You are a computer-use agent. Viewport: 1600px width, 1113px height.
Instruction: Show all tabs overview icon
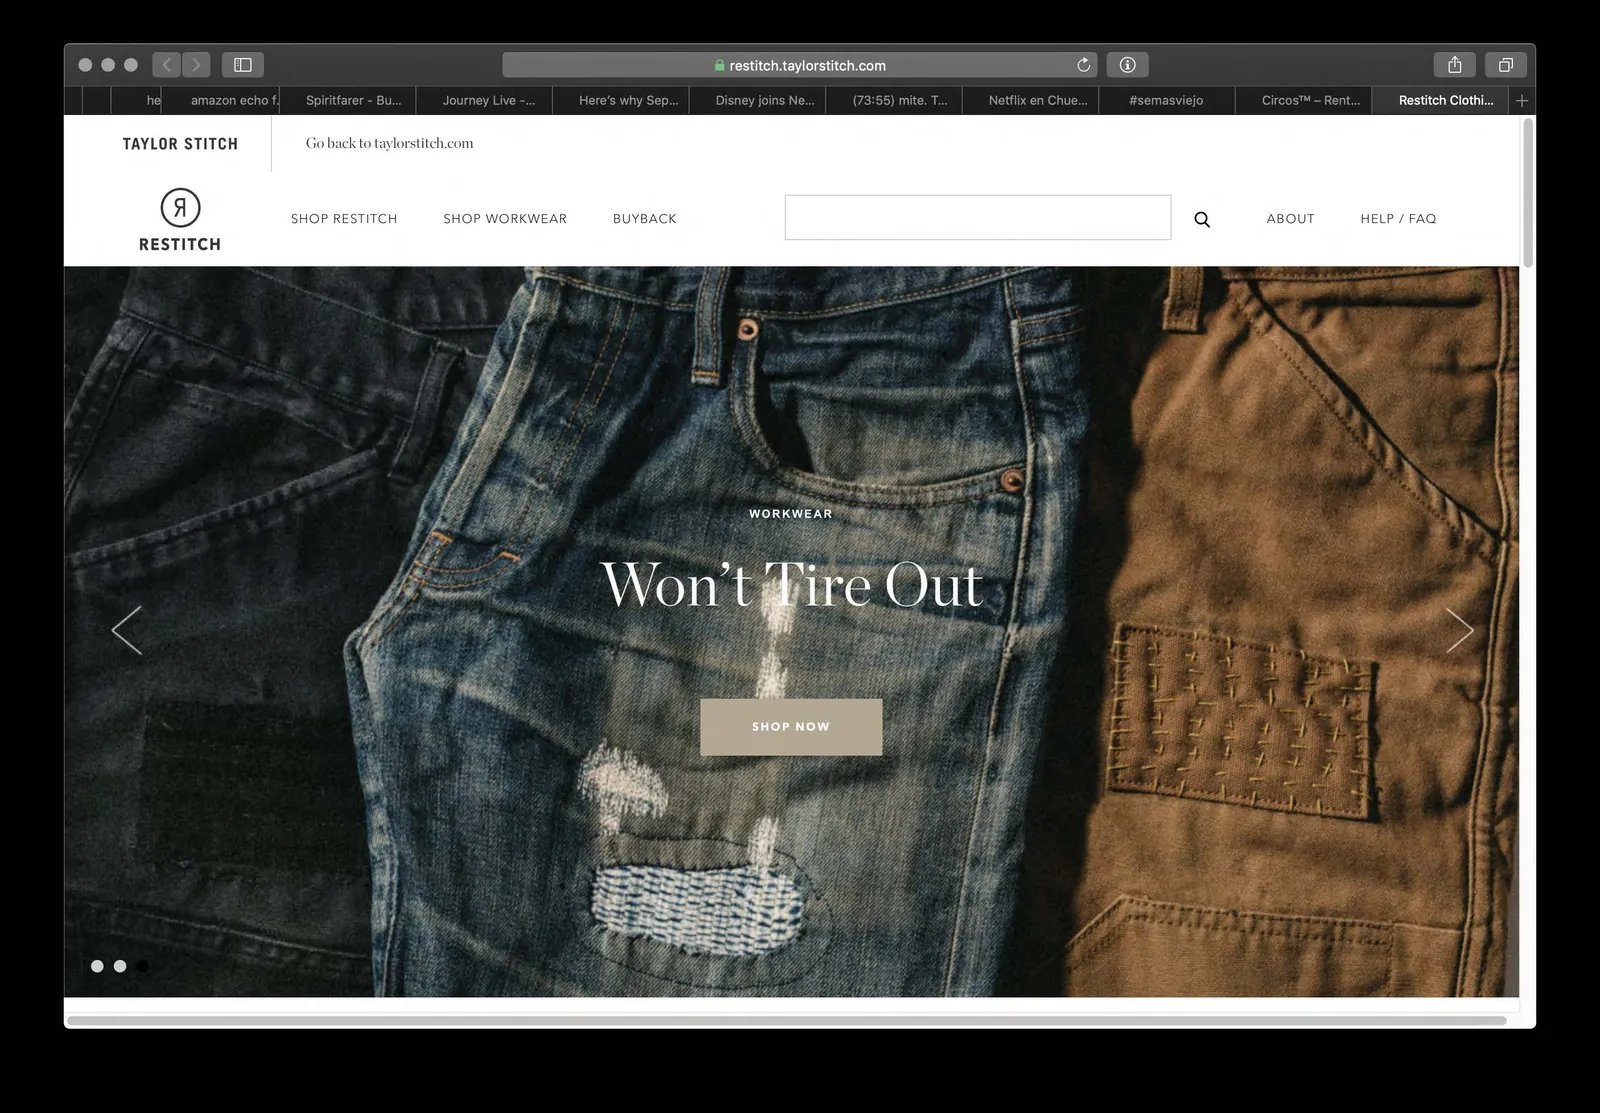(x=1505, y=65)
